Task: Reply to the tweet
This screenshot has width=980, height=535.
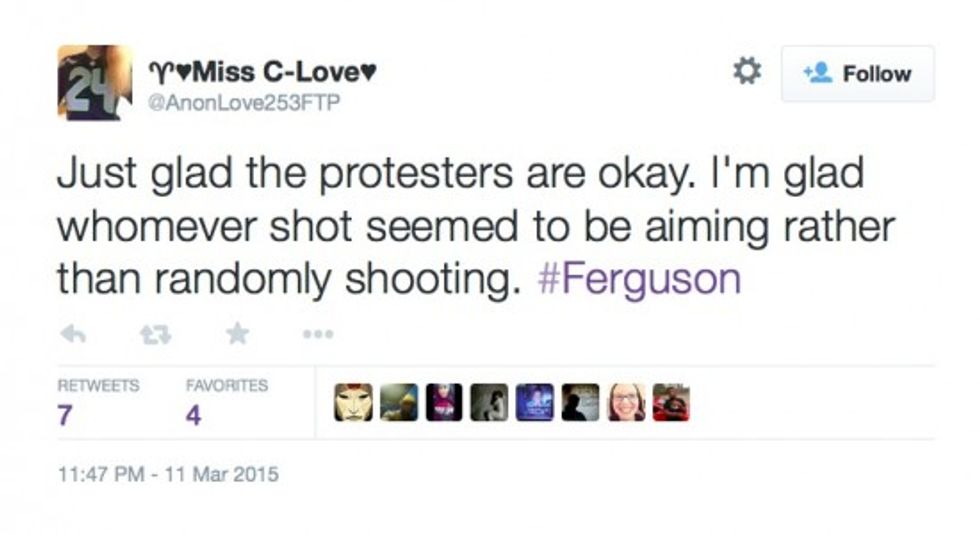Action: (x=72, y=335)
